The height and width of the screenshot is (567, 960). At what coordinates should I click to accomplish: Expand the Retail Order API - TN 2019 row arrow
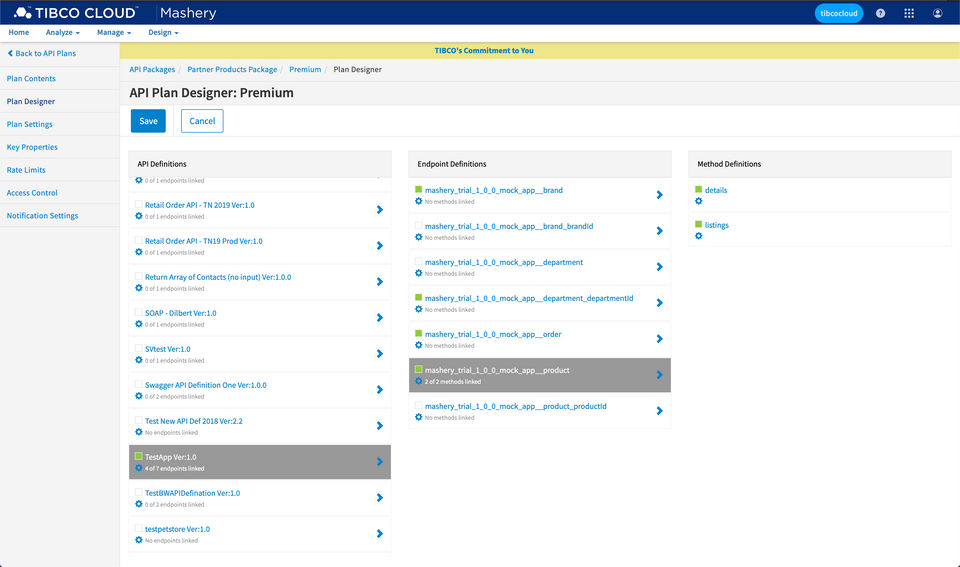(380, 210)
